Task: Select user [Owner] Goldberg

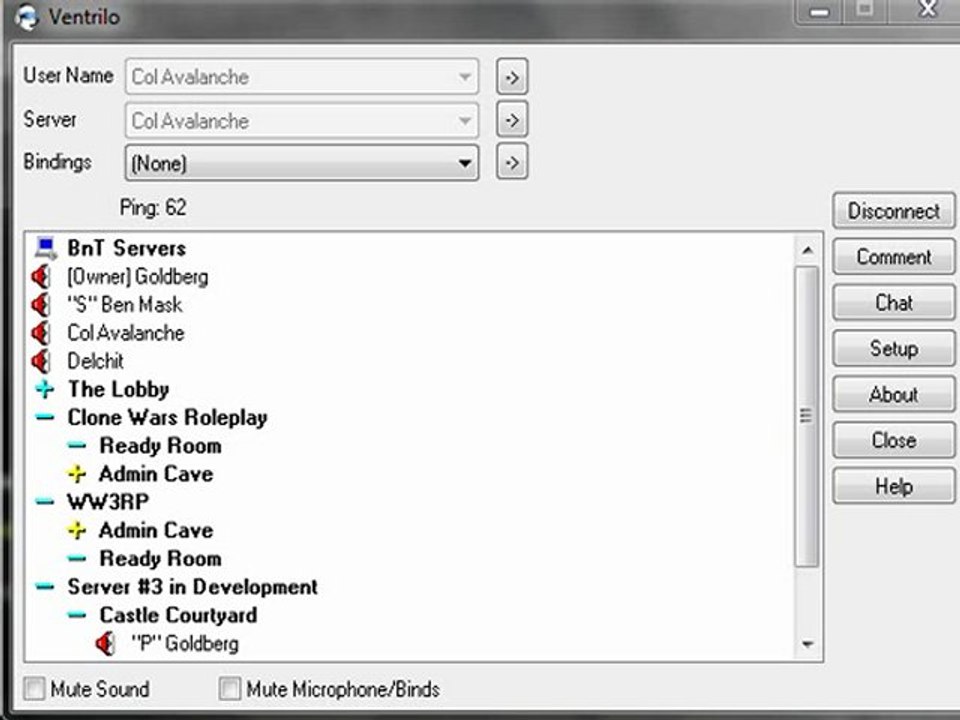Action: [138, 277]
